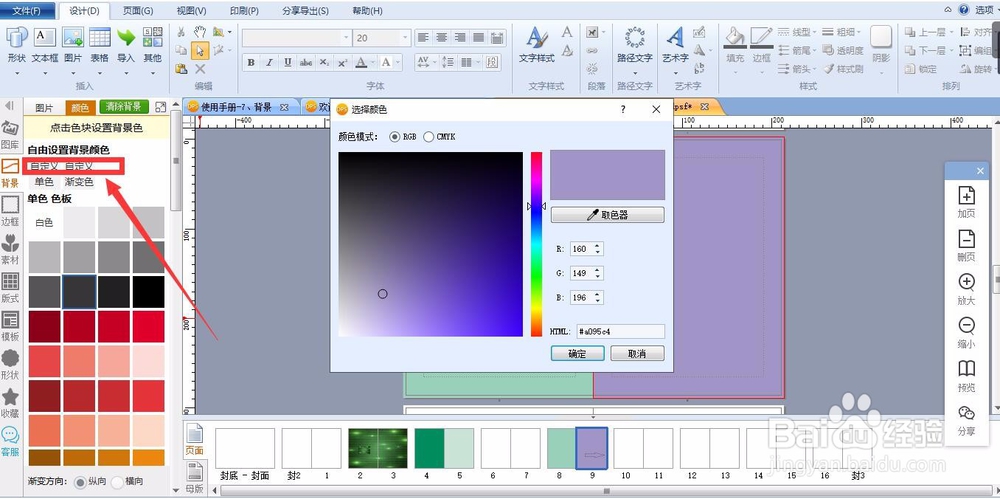Increase the R value stepper
1000x499 pixels.
coord(598,246)
